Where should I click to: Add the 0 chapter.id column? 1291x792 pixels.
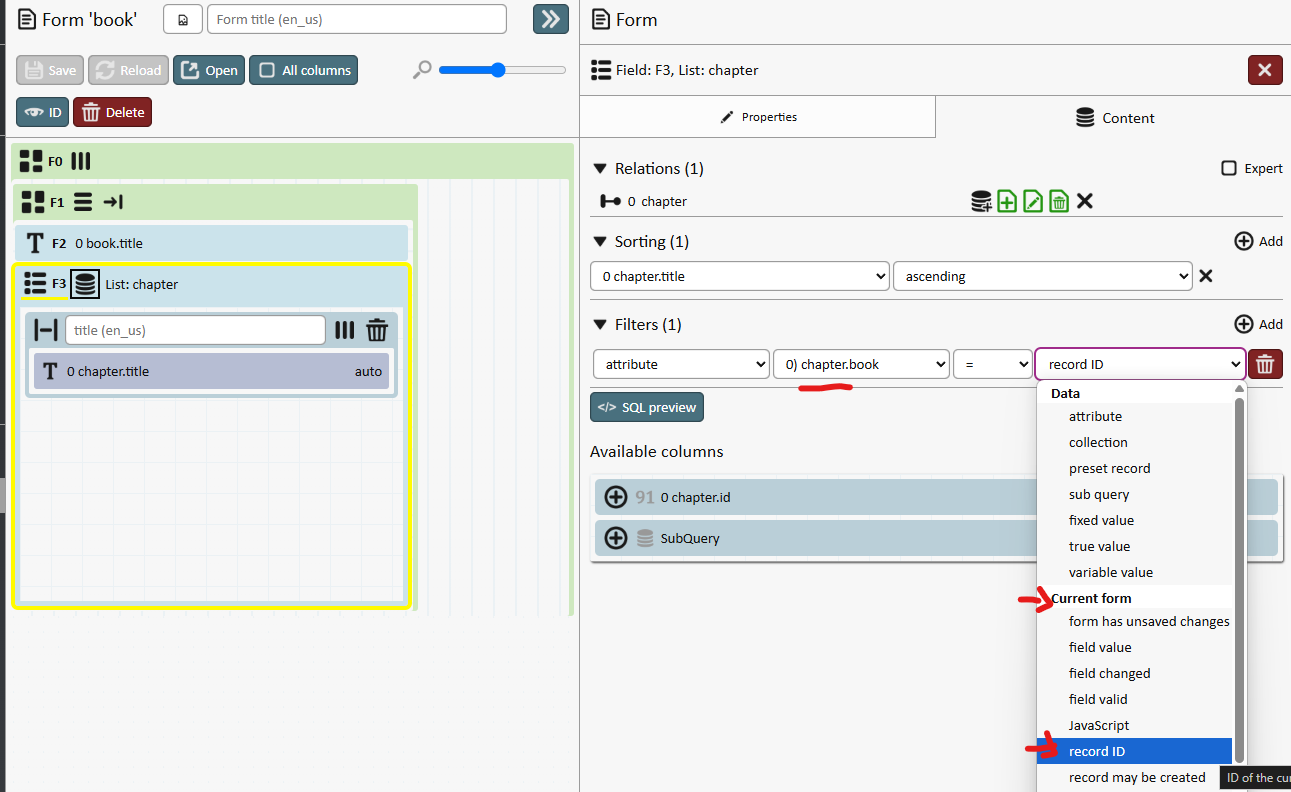pos(616,497)
